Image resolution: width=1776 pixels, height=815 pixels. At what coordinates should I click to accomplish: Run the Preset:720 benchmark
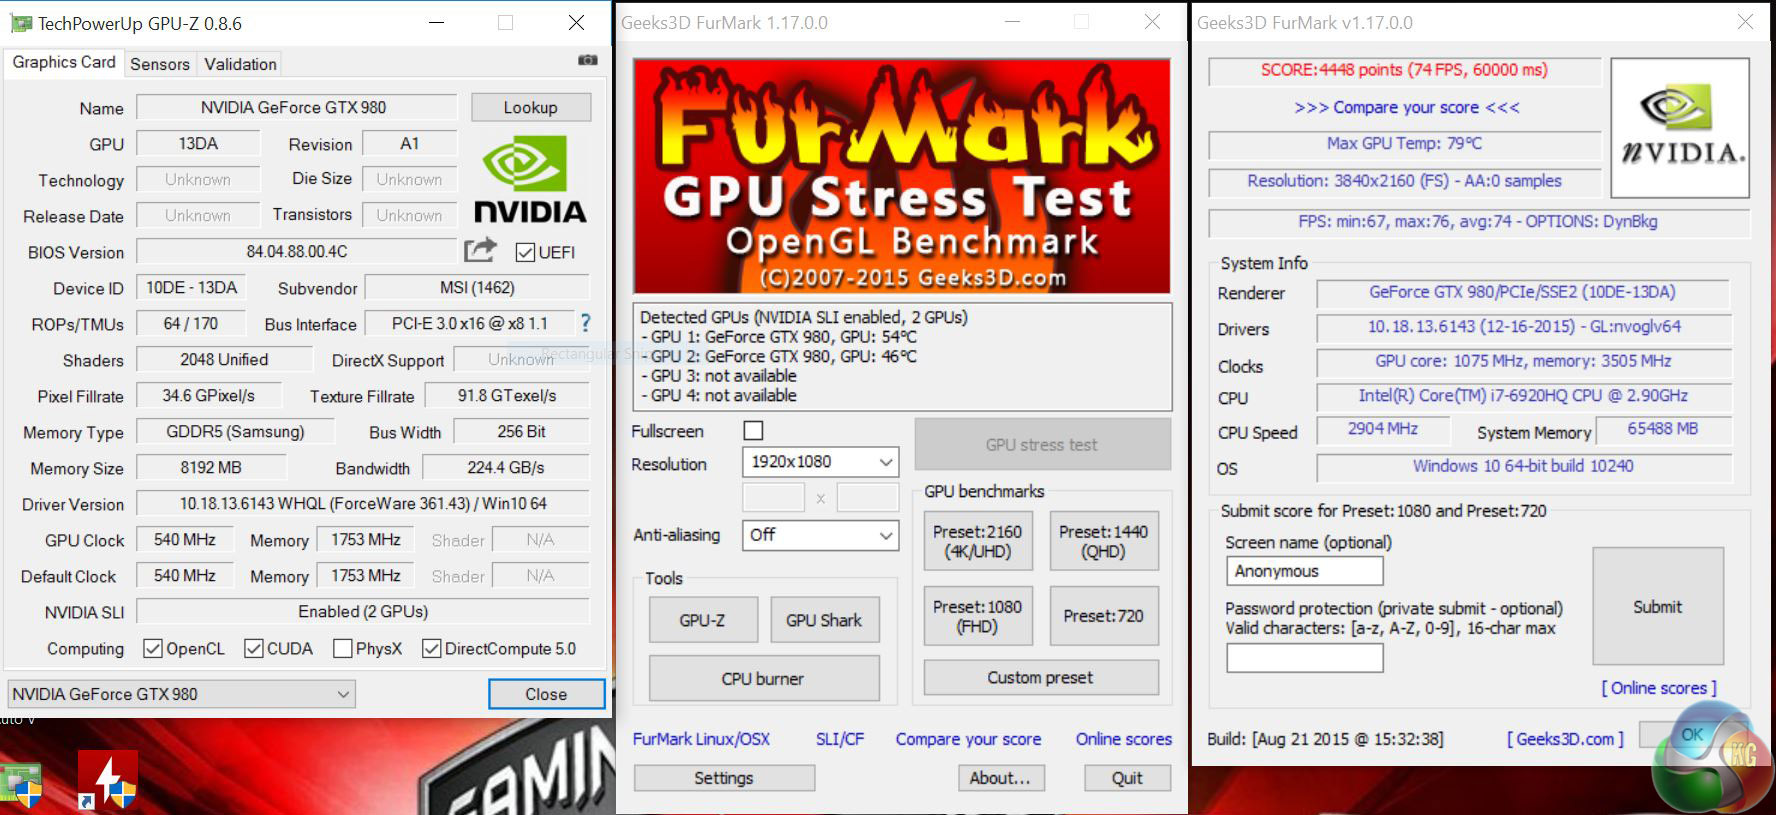(x=1103, y=616)
